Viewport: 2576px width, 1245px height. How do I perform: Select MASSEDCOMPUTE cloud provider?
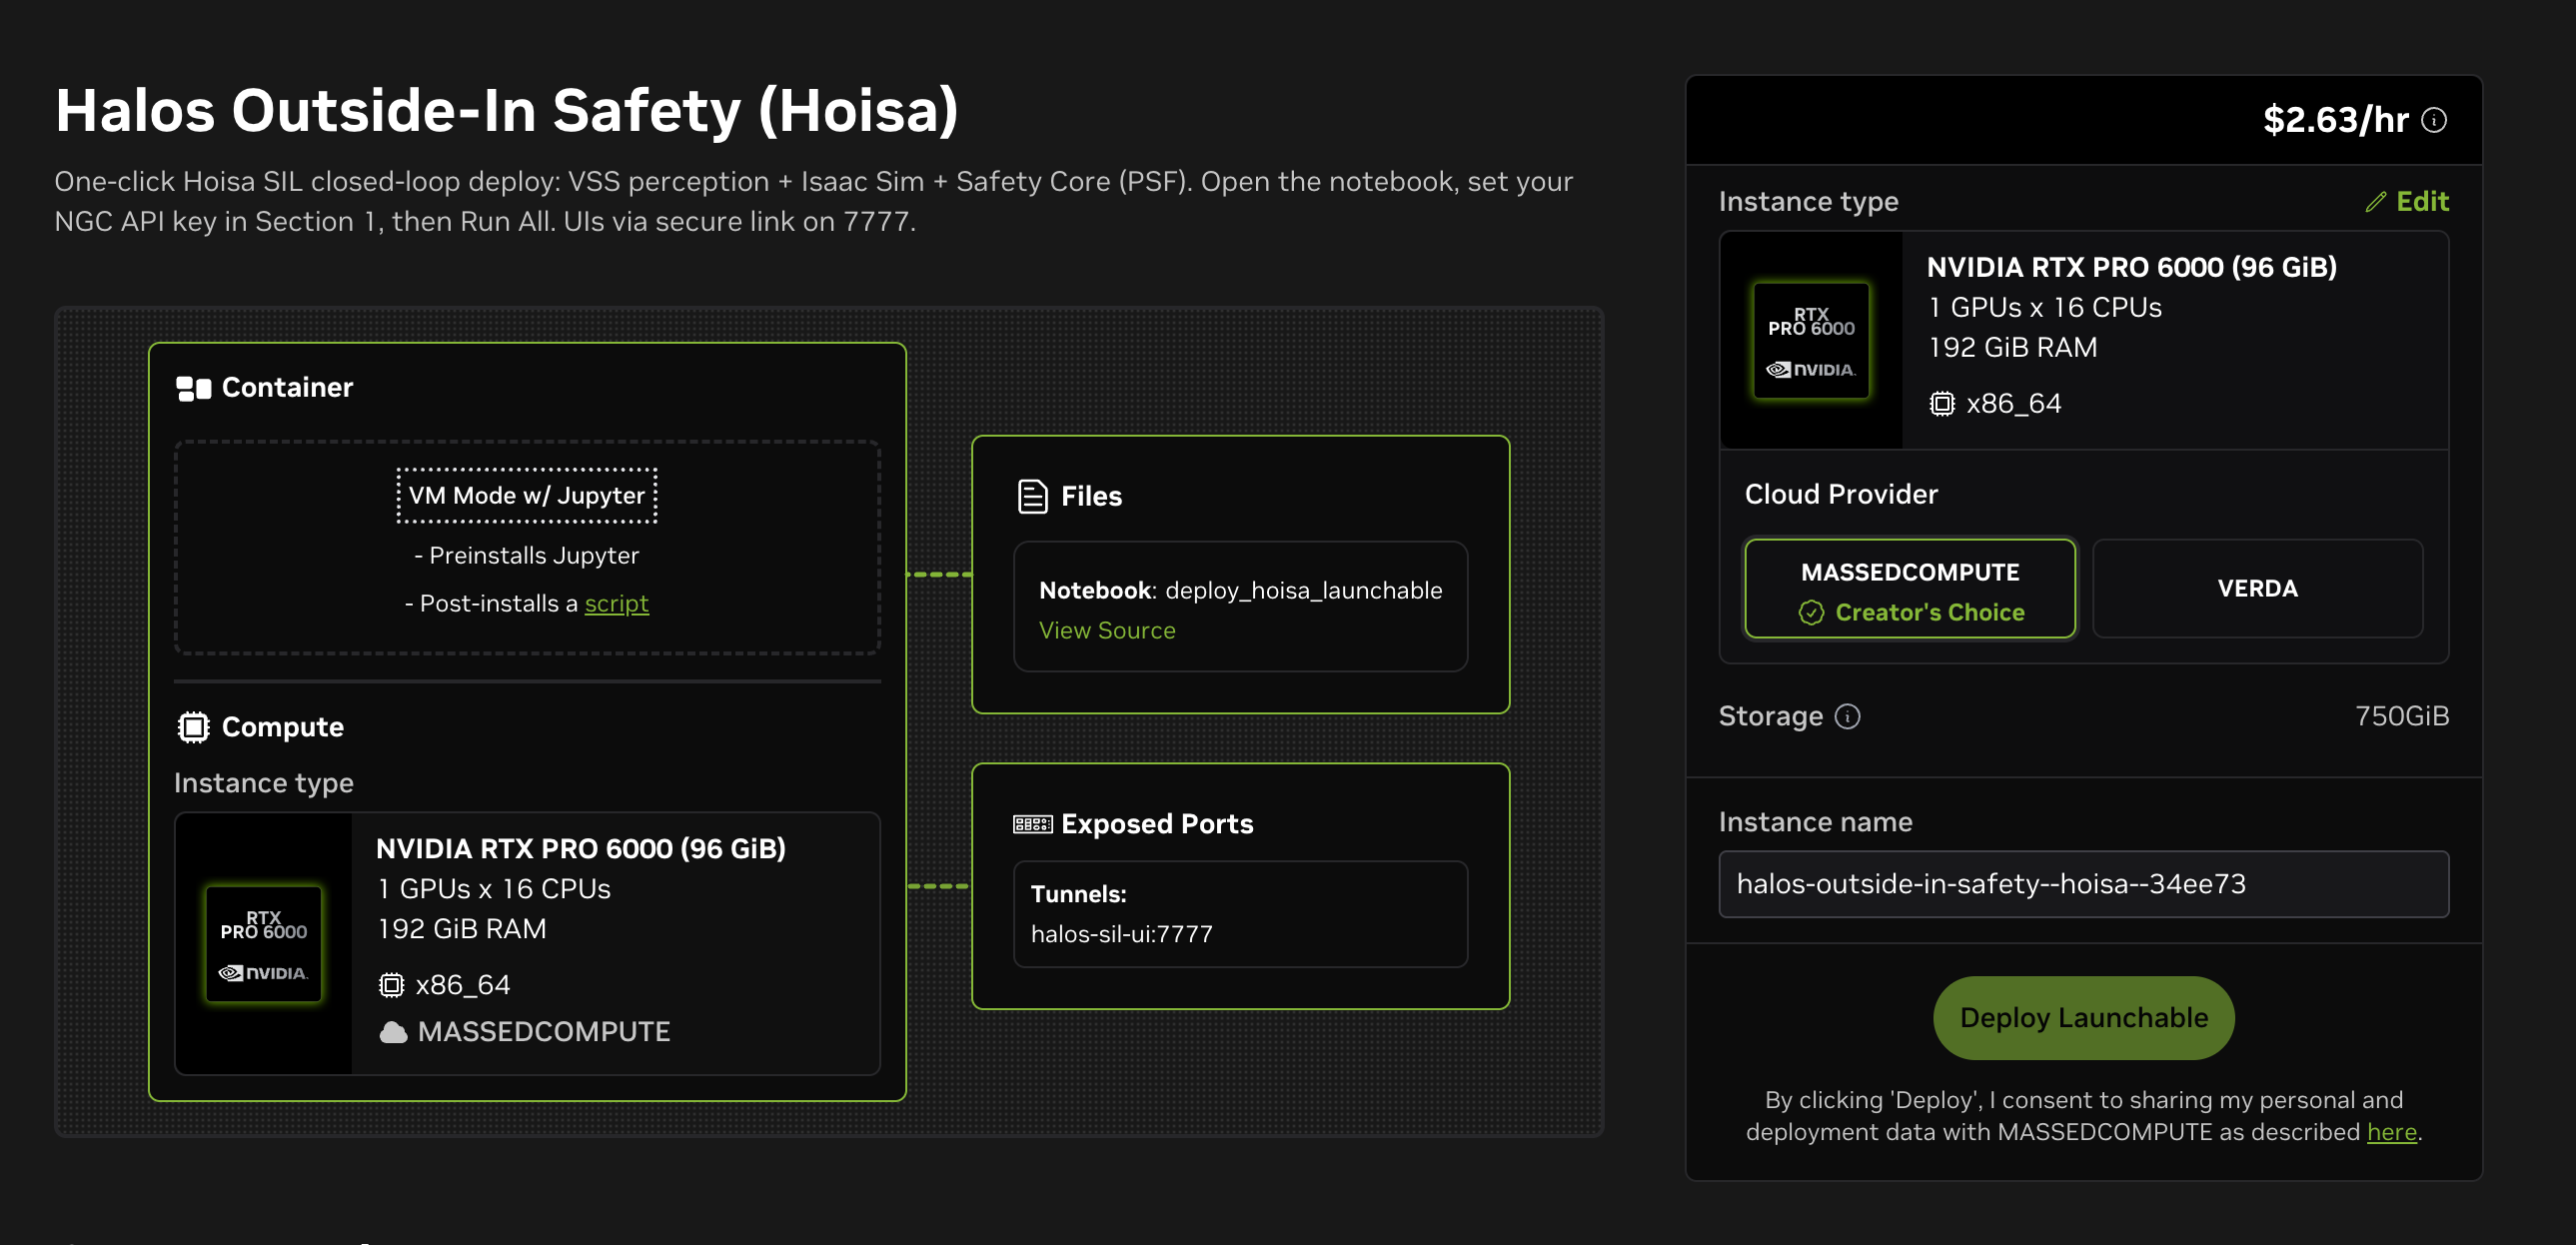(1910, 589)
